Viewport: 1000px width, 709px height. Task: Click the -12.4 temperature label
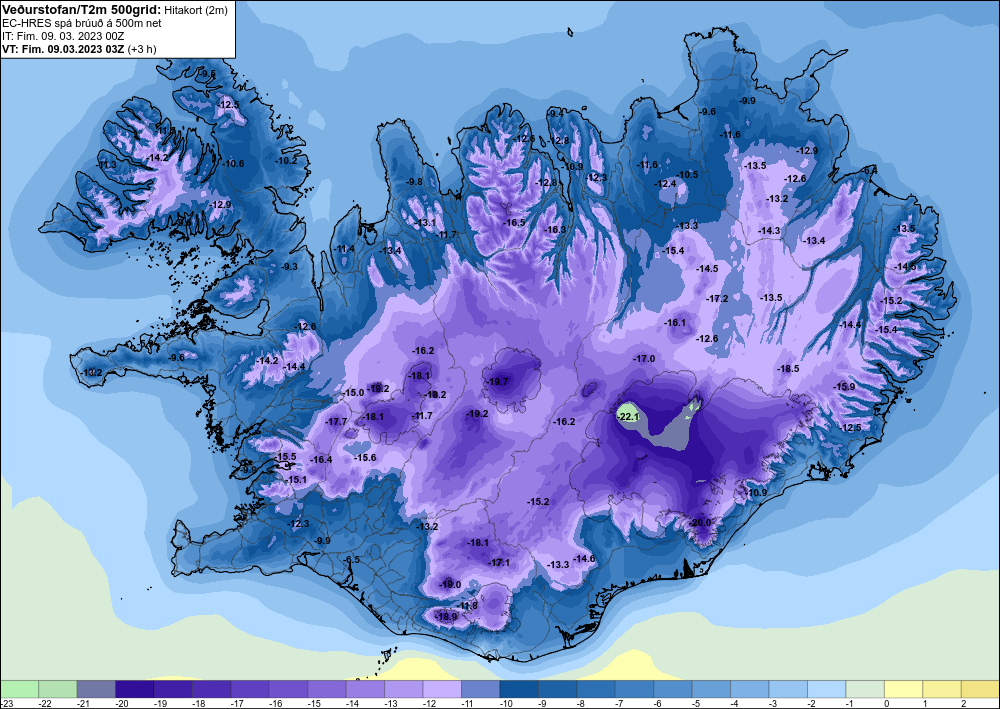666,184
